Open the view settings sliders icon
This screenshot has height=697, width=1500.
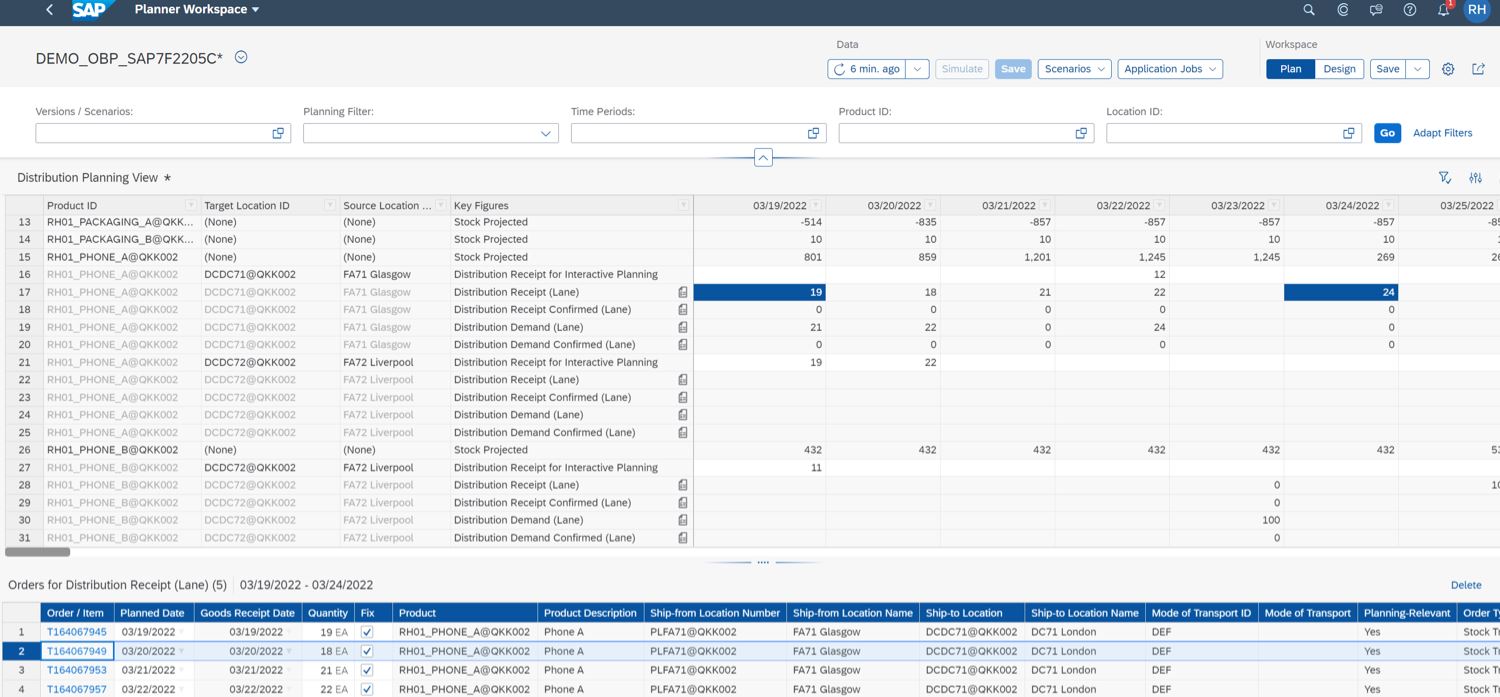click(1475, 178)
